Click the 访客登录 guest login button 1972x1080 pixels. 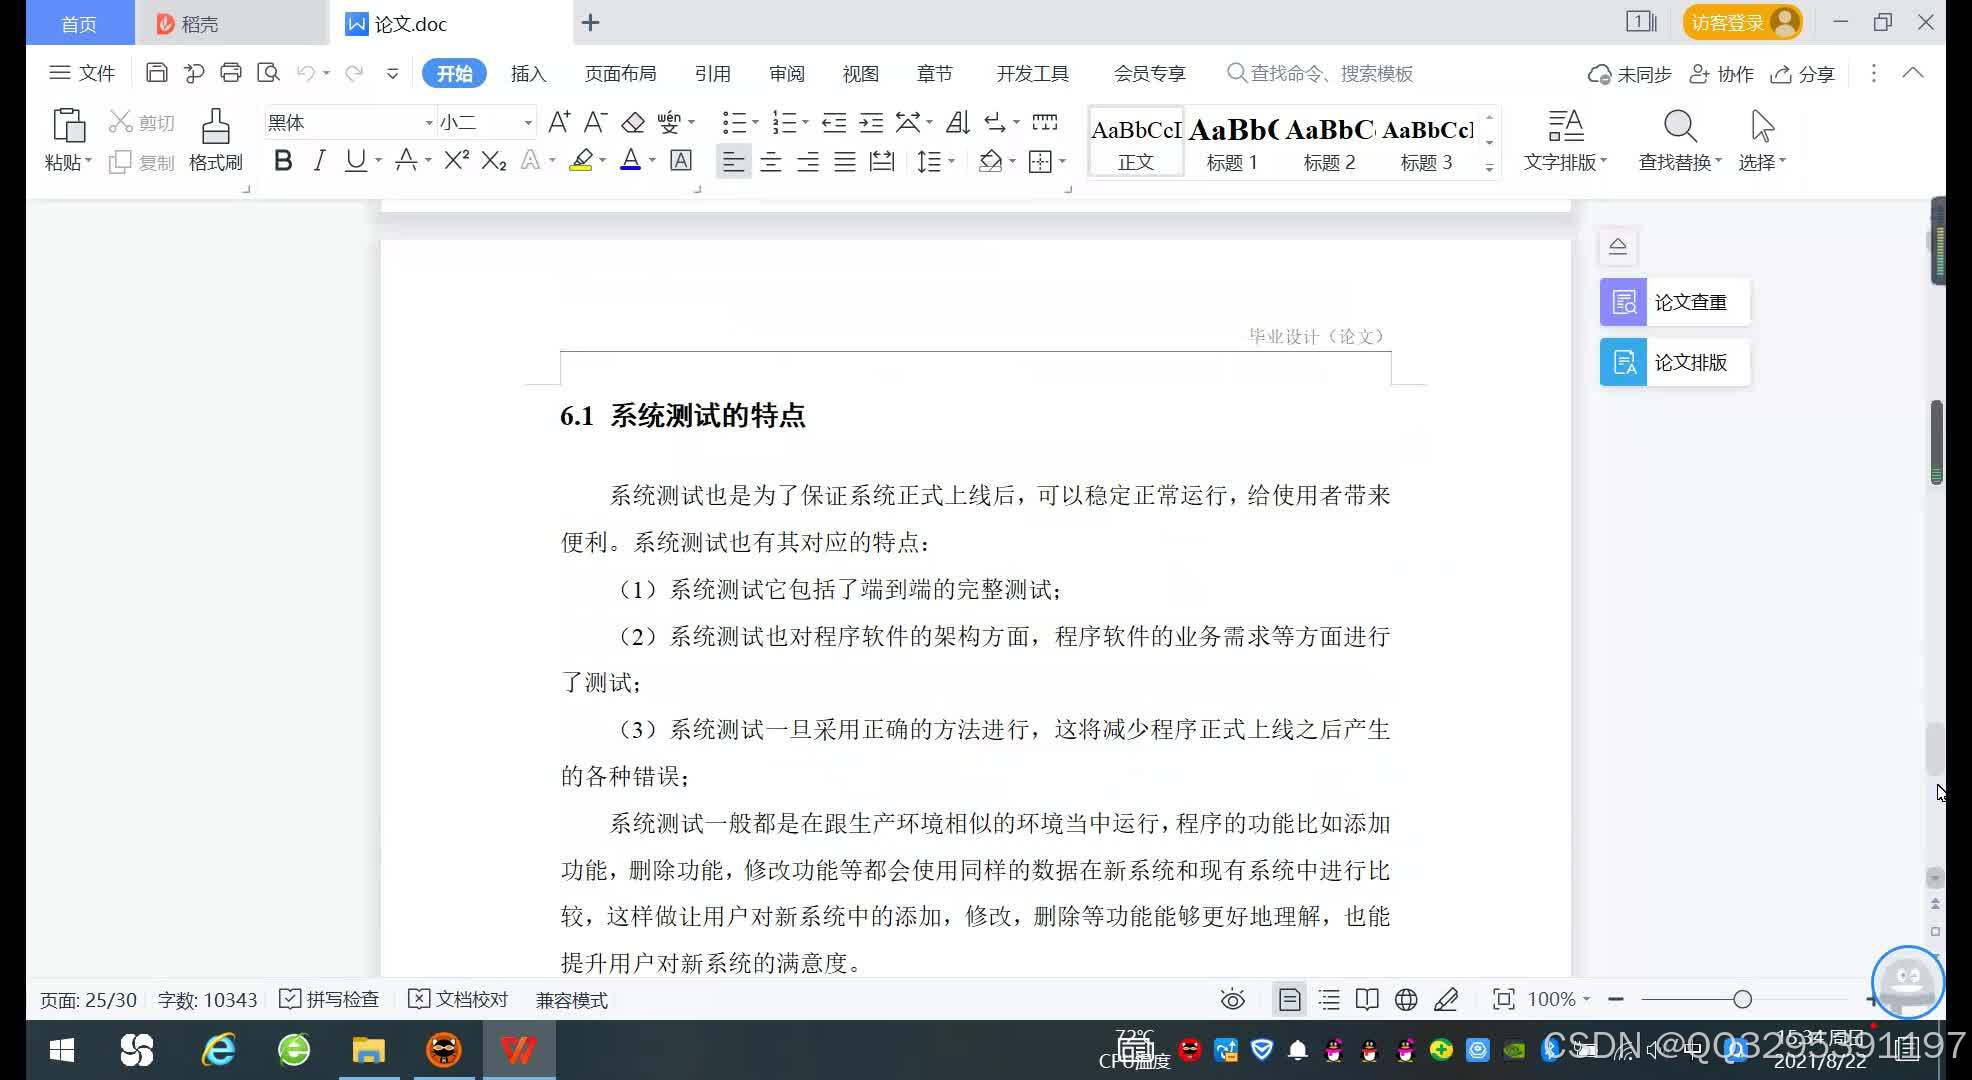tap(1742, 22)
